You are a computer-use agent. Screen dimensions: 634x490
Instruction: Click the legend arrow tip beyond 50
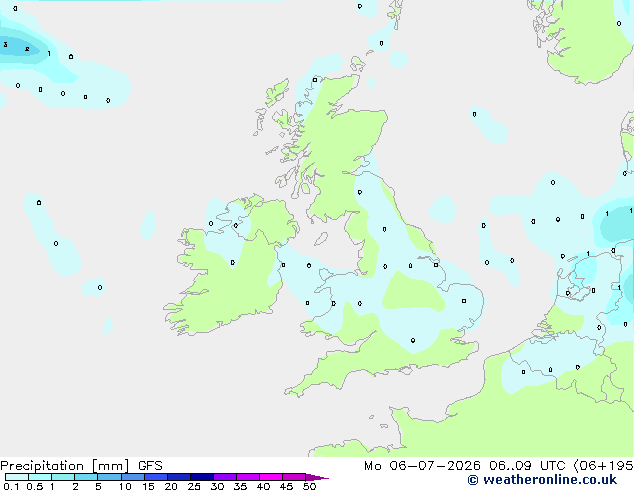point(317,477)
